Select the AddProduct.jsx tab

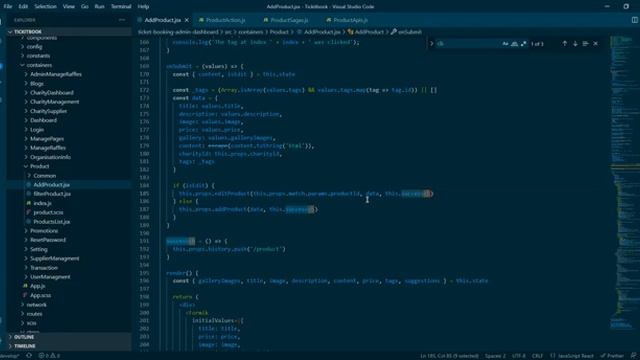162,20
